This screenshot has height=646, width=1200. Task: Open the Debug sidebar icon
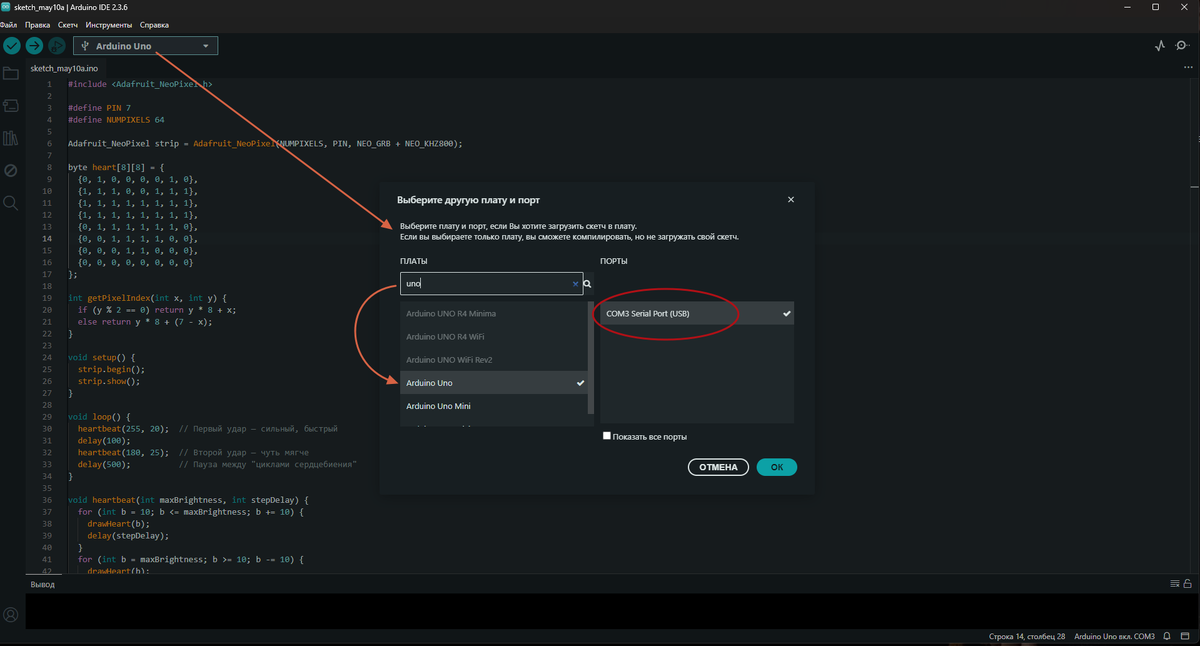[11, 170]
